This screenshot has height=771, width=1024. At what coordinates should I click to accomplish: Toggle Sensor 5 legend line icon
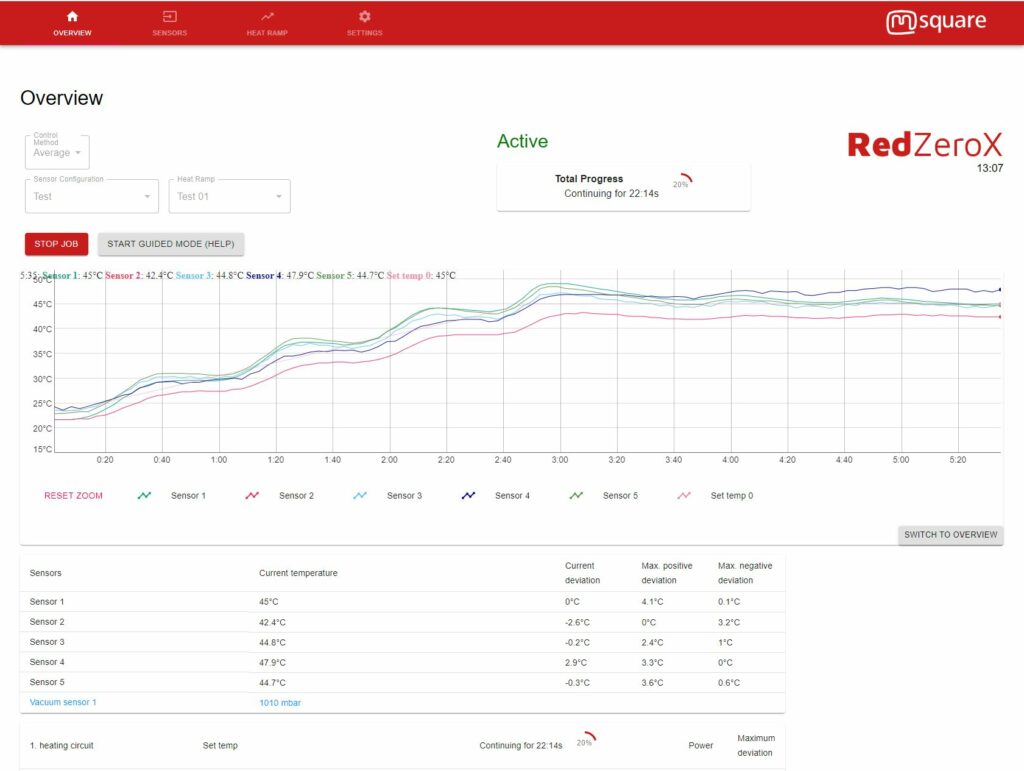(576, 496)
